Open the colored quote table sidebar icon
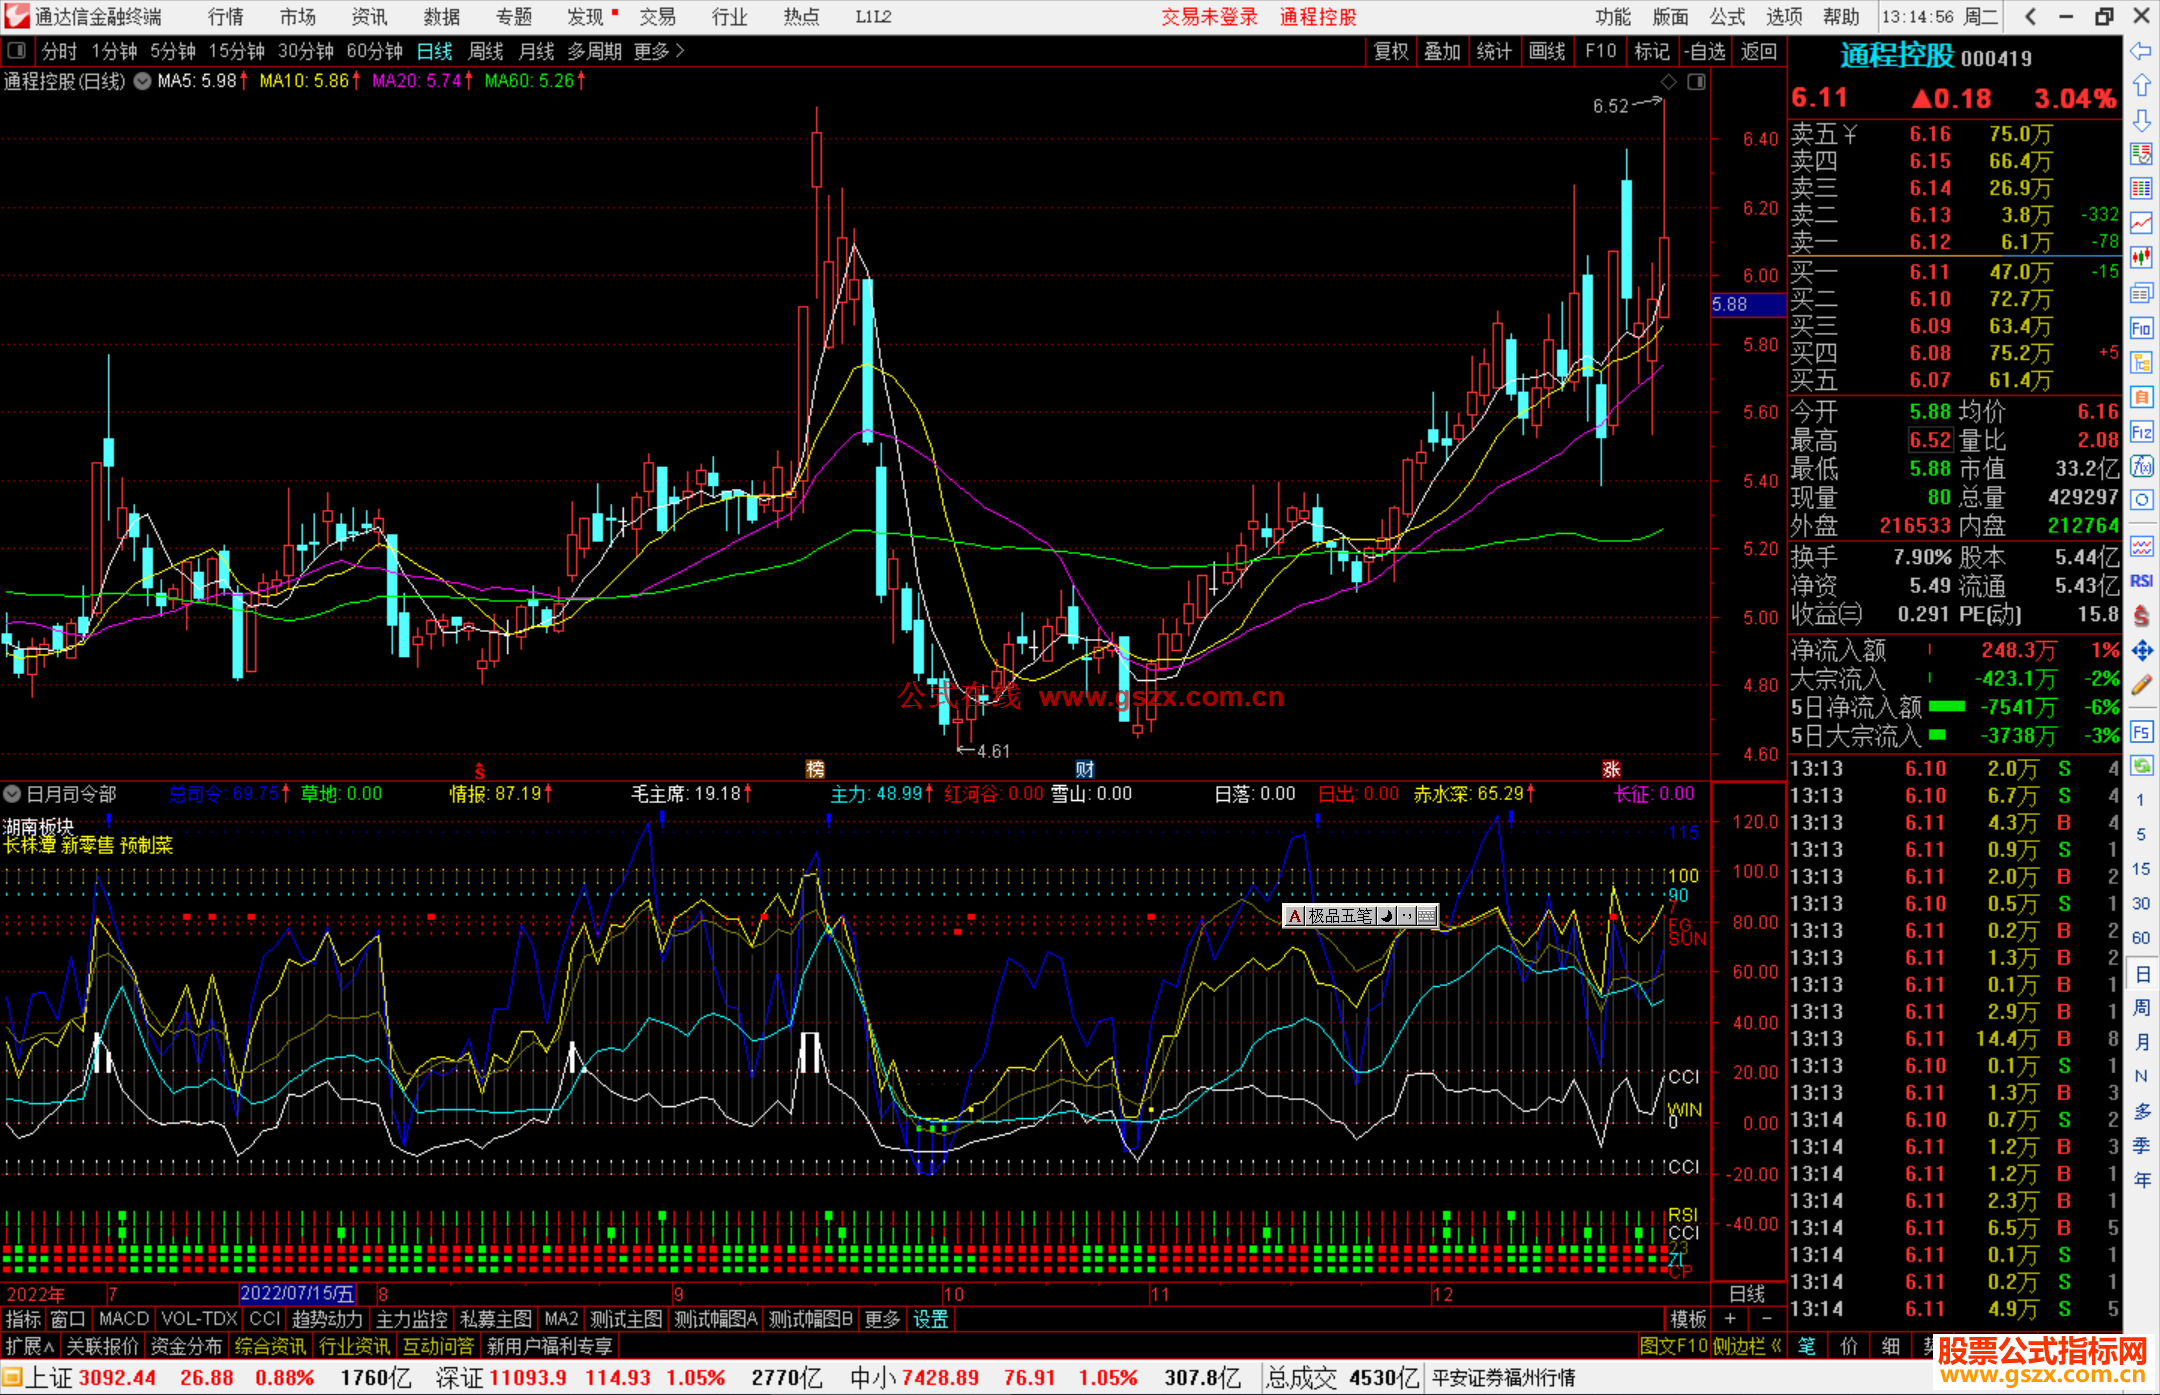 pos(2141,189)
